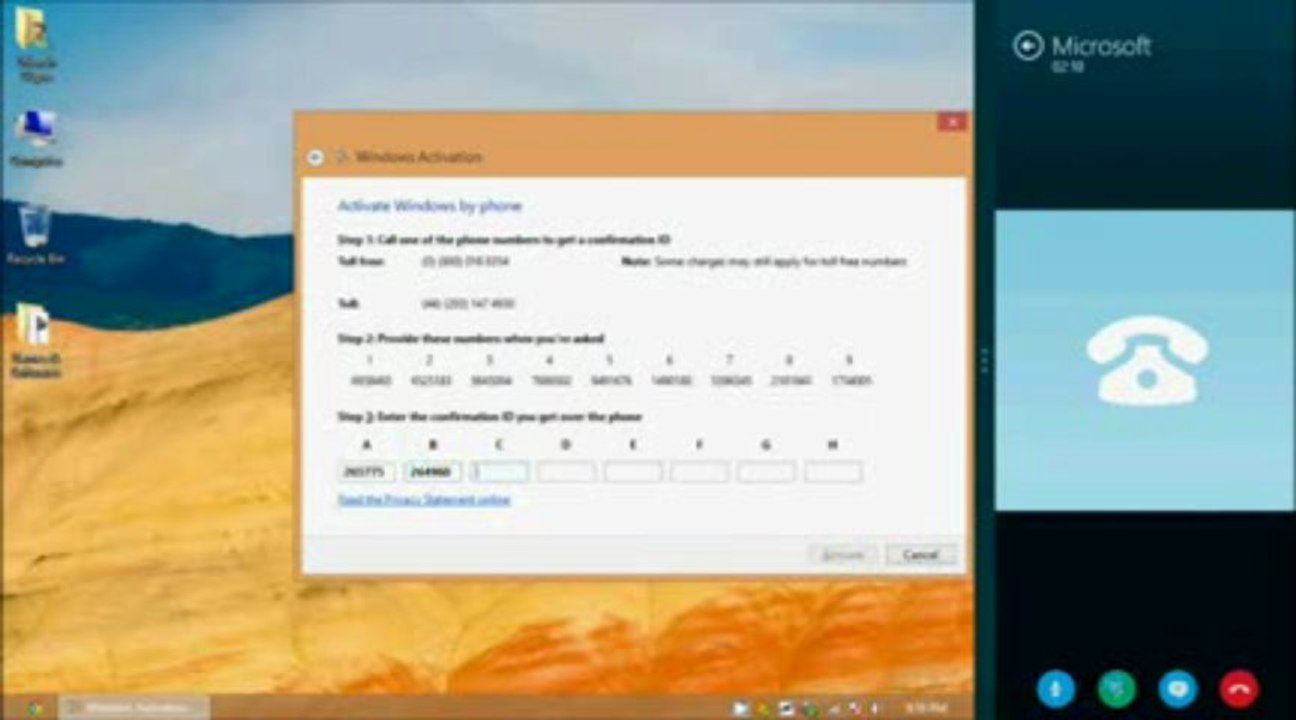This screenshot has width=1296, height=720.
Task: Open the Read the Privacy Statement online link
Action: pos(424,499)
